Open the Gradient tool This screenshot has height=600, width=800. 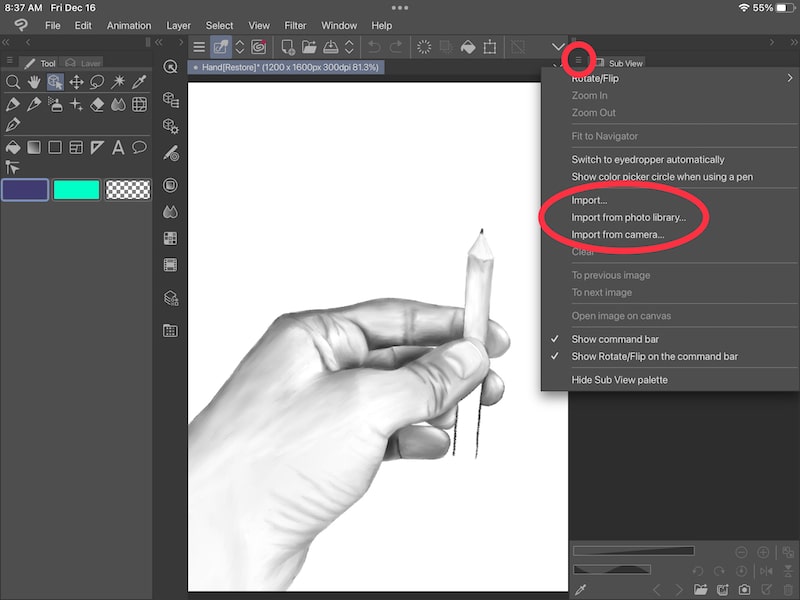point(34,145)
